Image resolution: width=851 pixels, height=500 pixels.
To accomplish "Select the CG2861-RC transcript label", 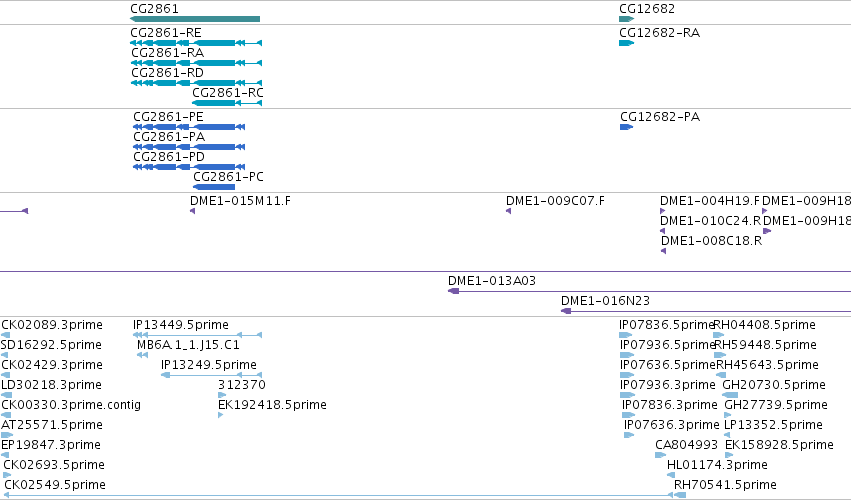I will pyautogui.click(x=228, y=93).
